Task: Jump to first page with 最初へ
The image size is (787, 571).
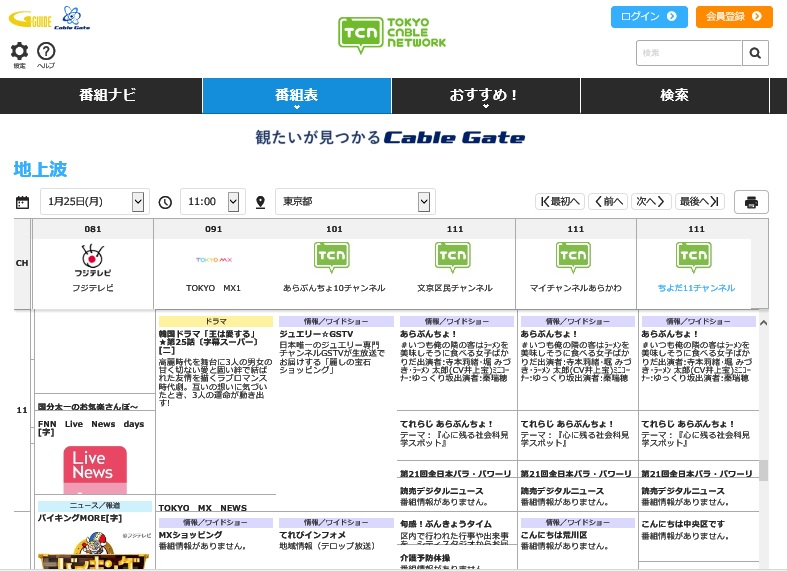Action: [x=560, y=202]
